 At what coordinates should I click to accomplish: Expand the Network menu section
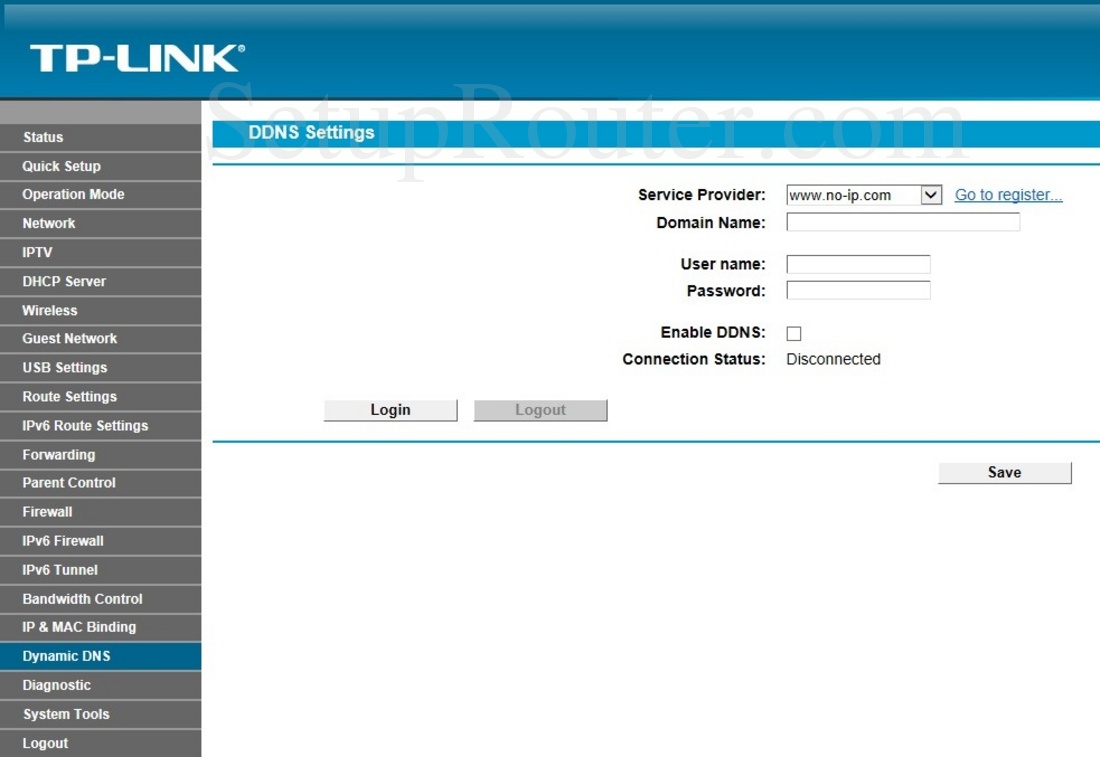coord(49,223)
